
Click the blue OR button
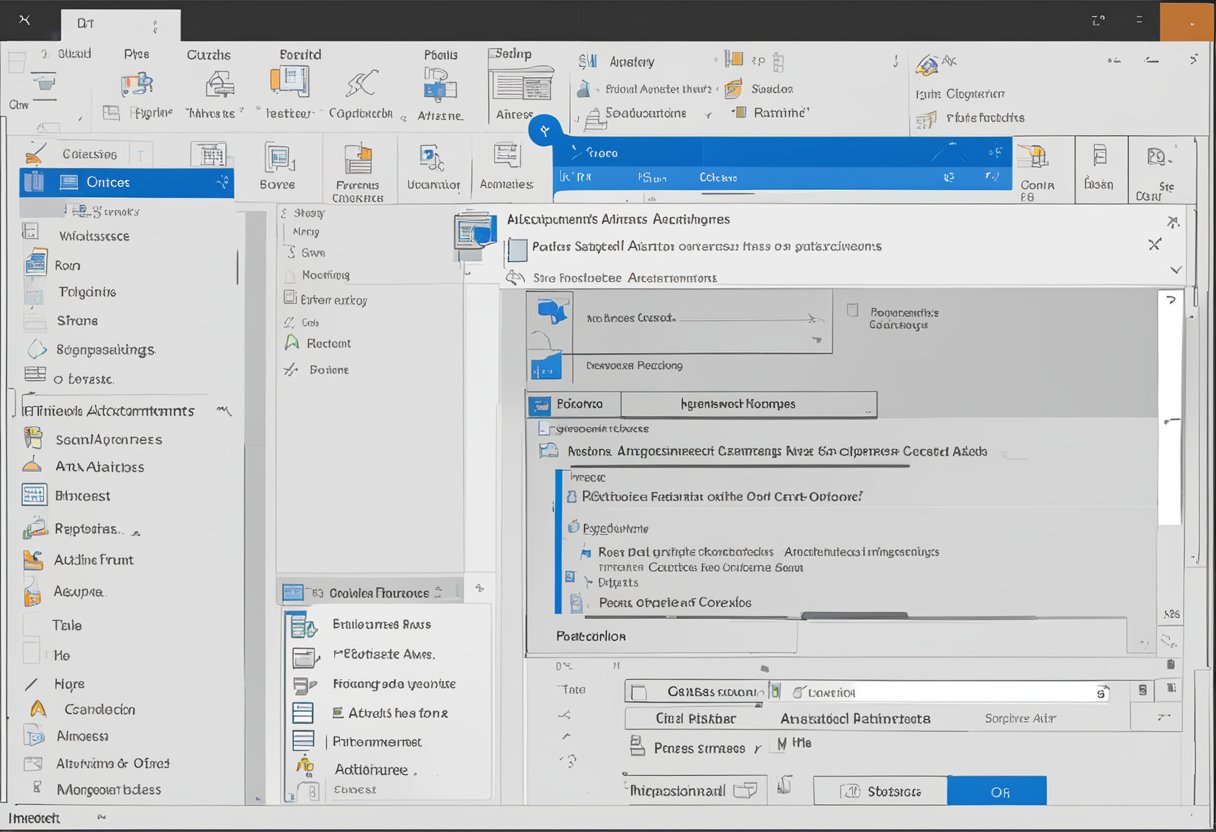[x=996, y=791]
